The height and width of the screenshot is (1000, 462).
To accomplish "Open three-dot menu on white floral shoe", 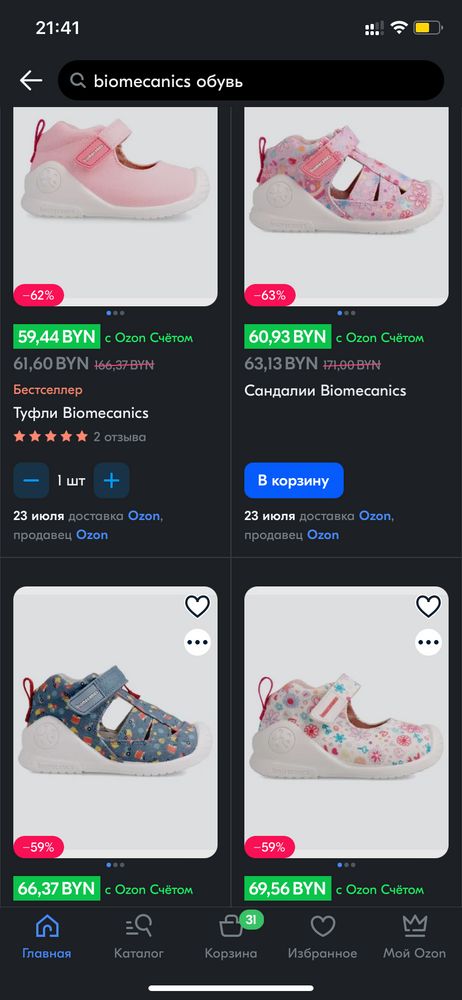I will (428, 642).
